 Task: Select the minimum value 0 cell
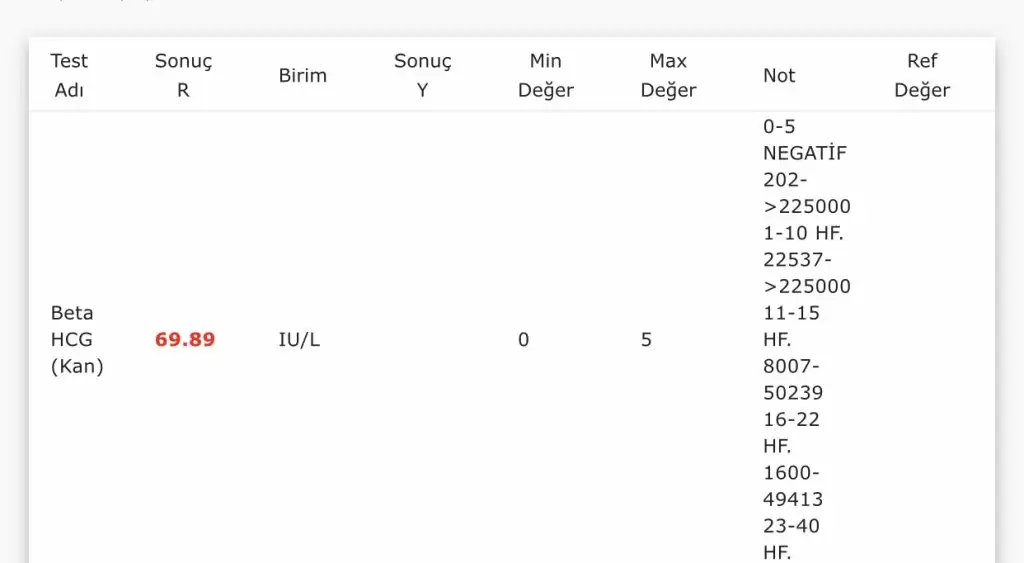(x=523, y=340)
